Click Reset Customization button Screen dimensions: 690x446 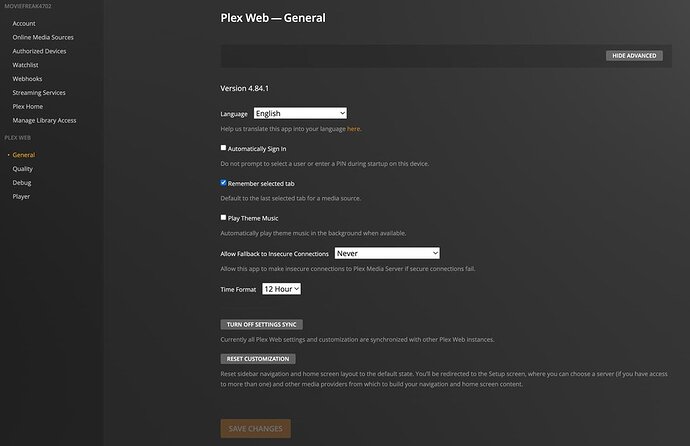click(258, 359)
